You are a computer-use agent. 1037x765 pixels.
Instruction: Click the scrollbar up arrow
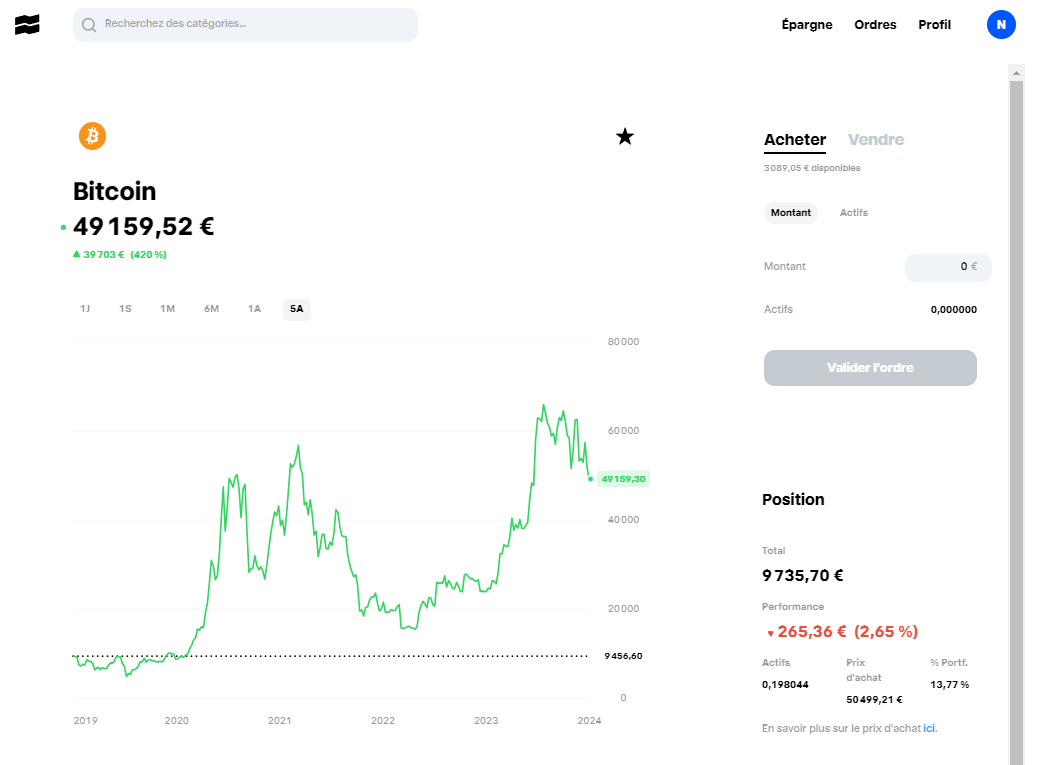1016,73
